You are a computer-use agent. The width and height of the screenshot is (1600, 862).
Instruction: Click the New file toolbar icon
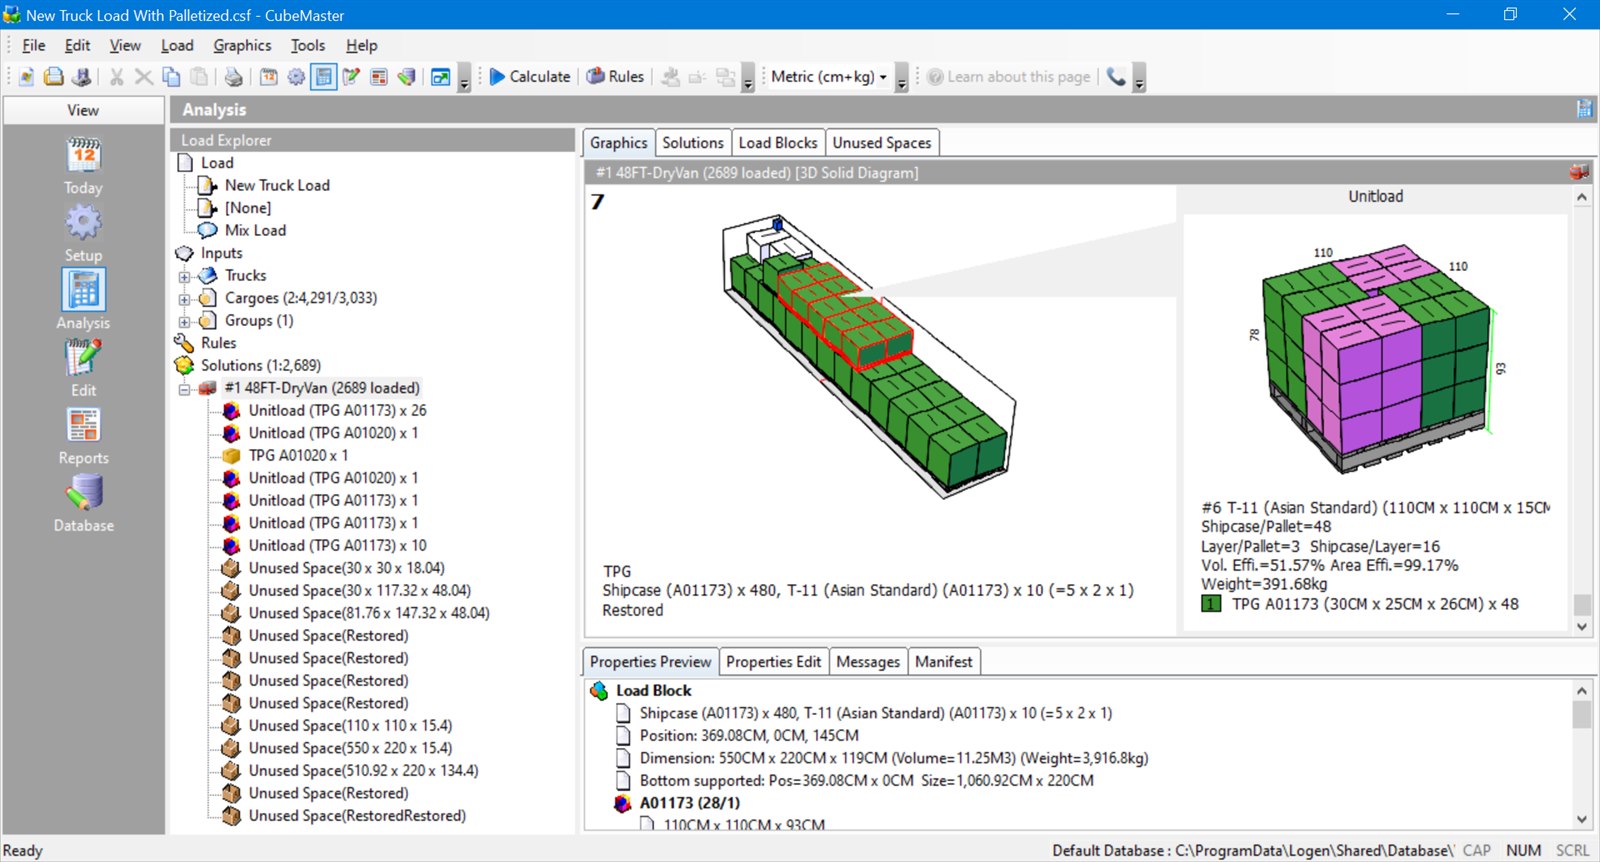click(26, 77)
